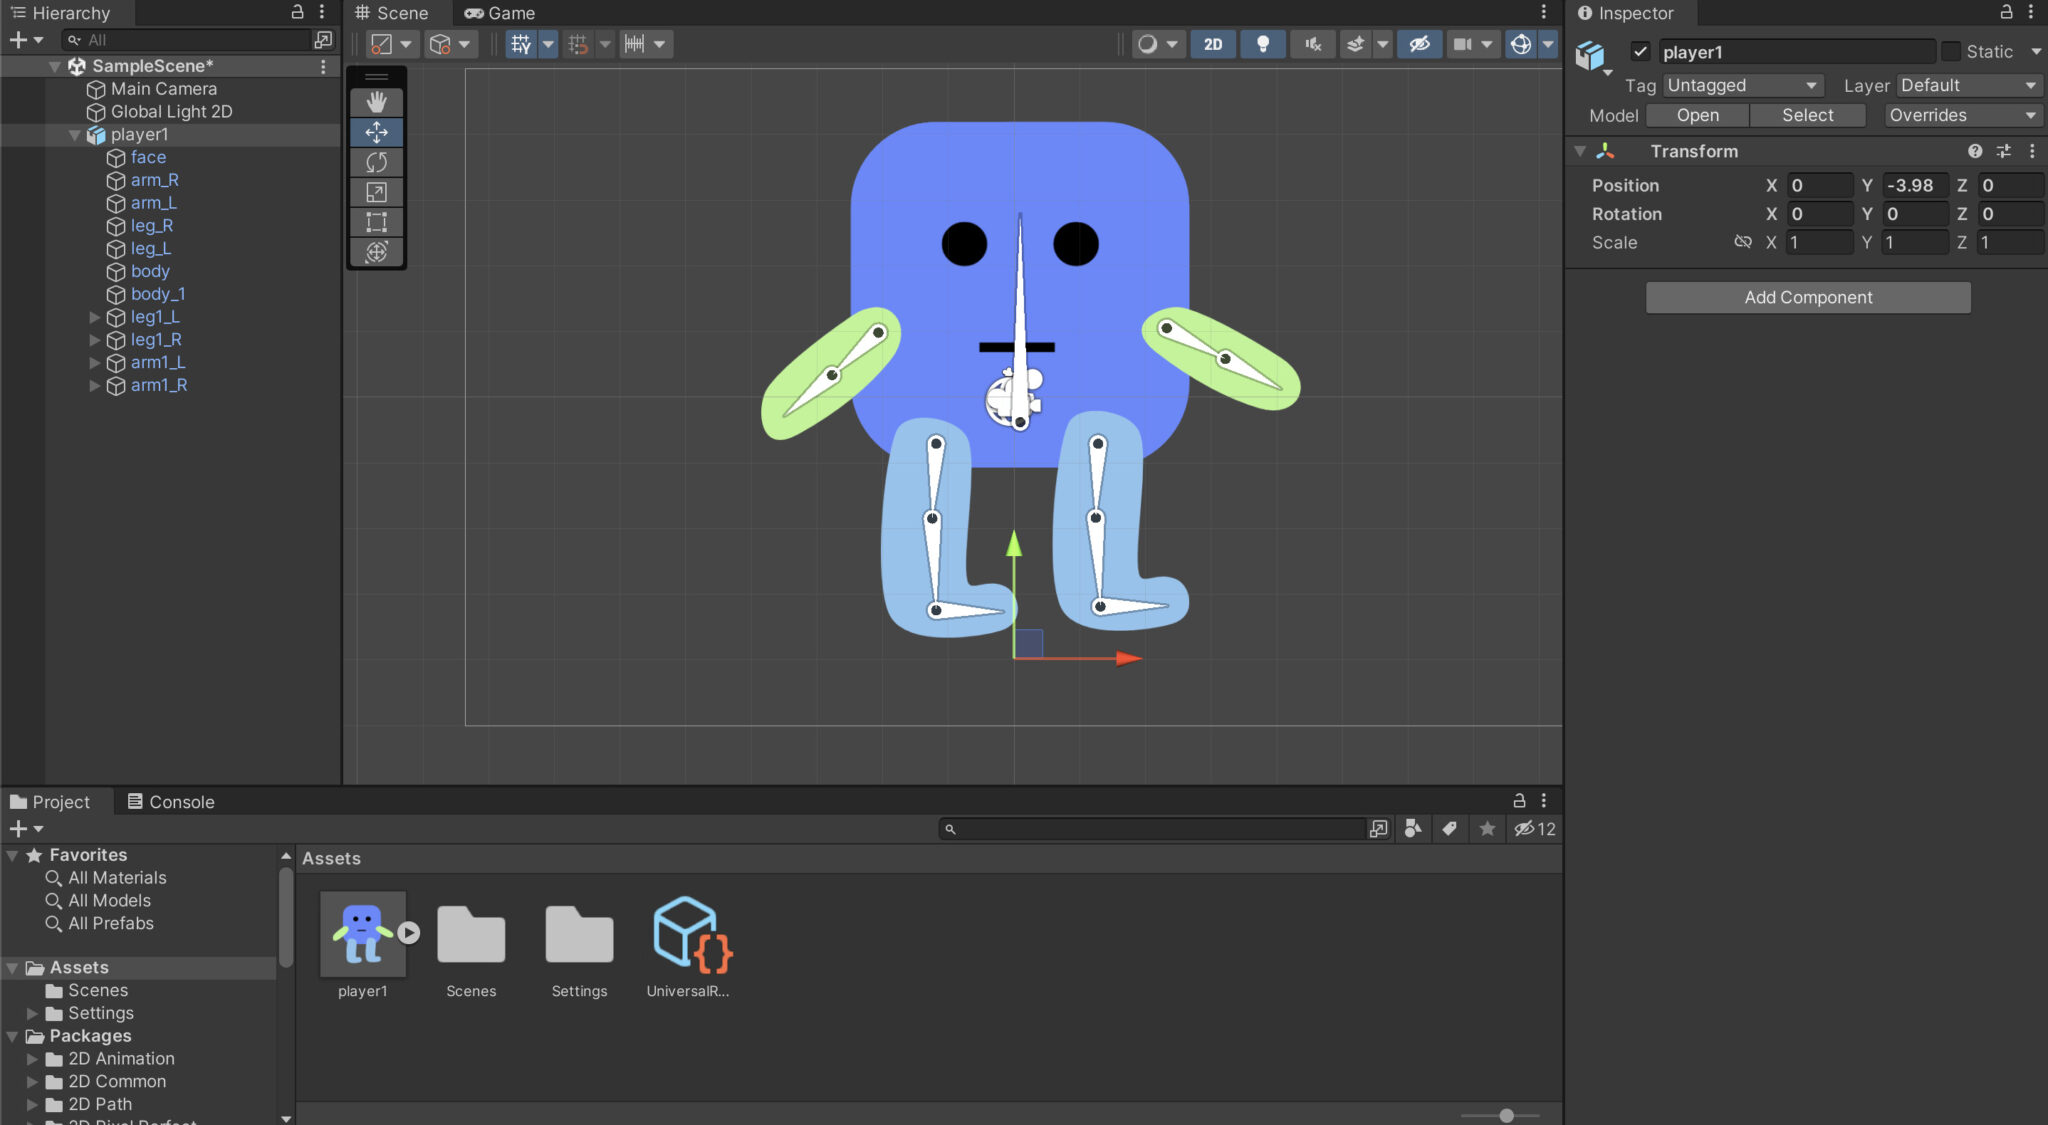Click the Add Component button
Image resolution: width=2048 pixels, height=1125 pixels.
[1807, 297]
